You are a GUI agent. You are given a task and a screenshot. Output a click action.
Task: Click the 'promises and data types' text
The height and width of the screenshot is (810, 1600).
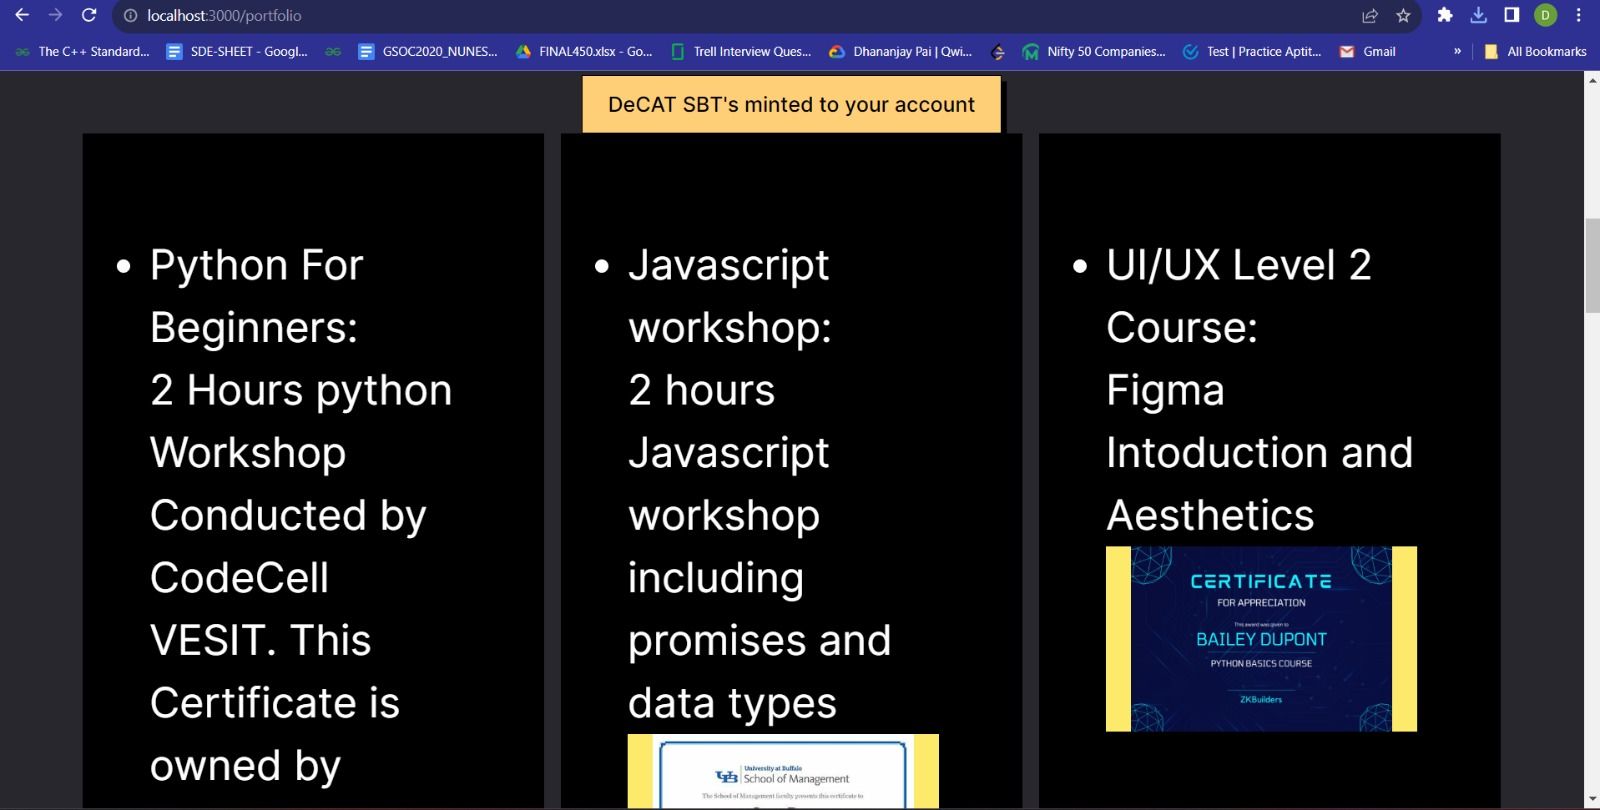759,672
